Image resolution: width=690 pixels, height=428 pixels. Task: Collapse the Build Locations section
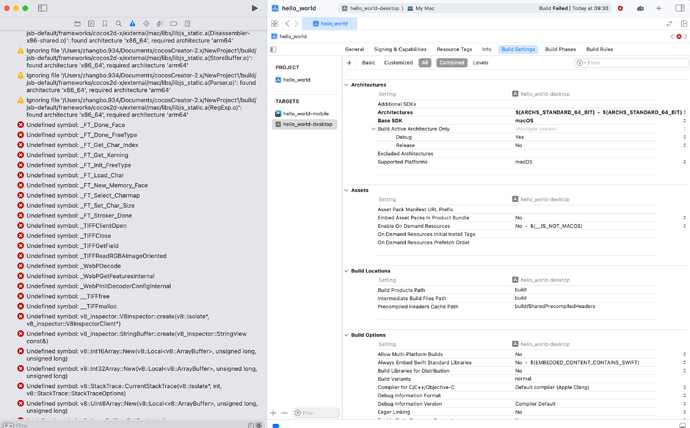346,271
